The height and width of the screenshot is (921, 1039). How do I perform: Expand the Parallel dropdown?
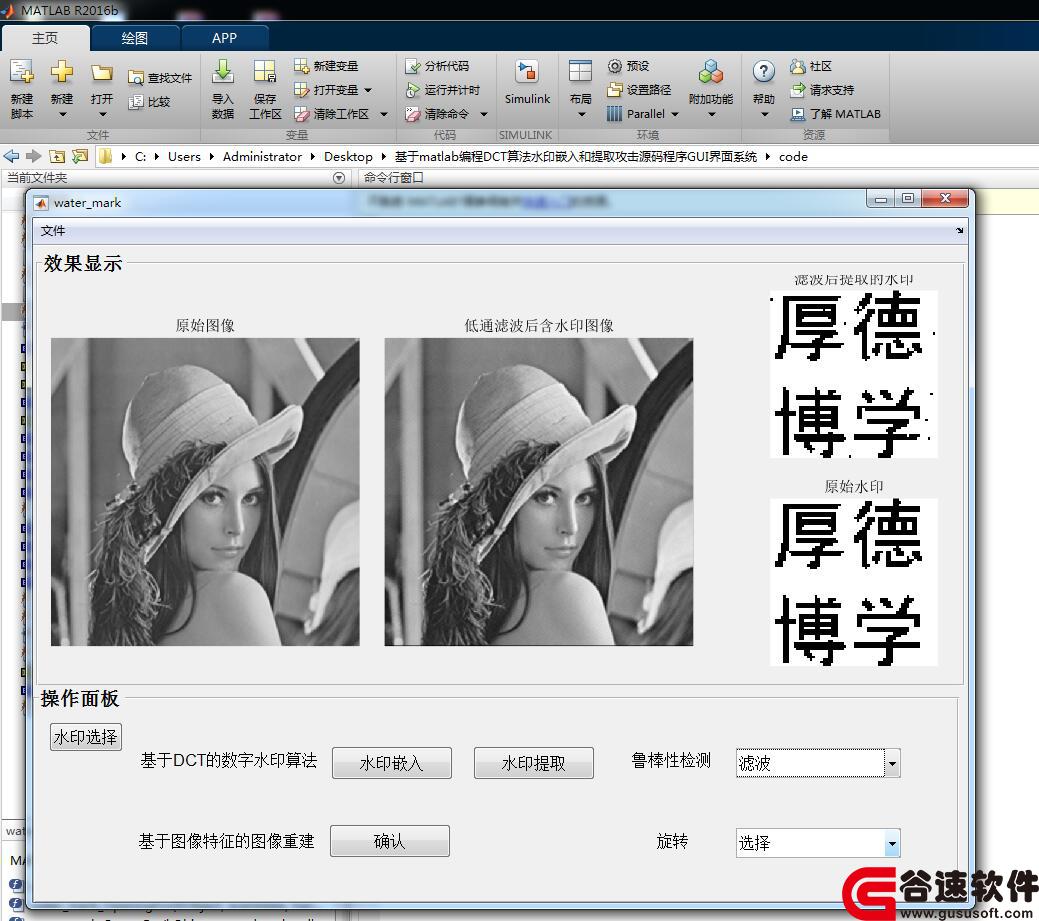coord(675,115)
